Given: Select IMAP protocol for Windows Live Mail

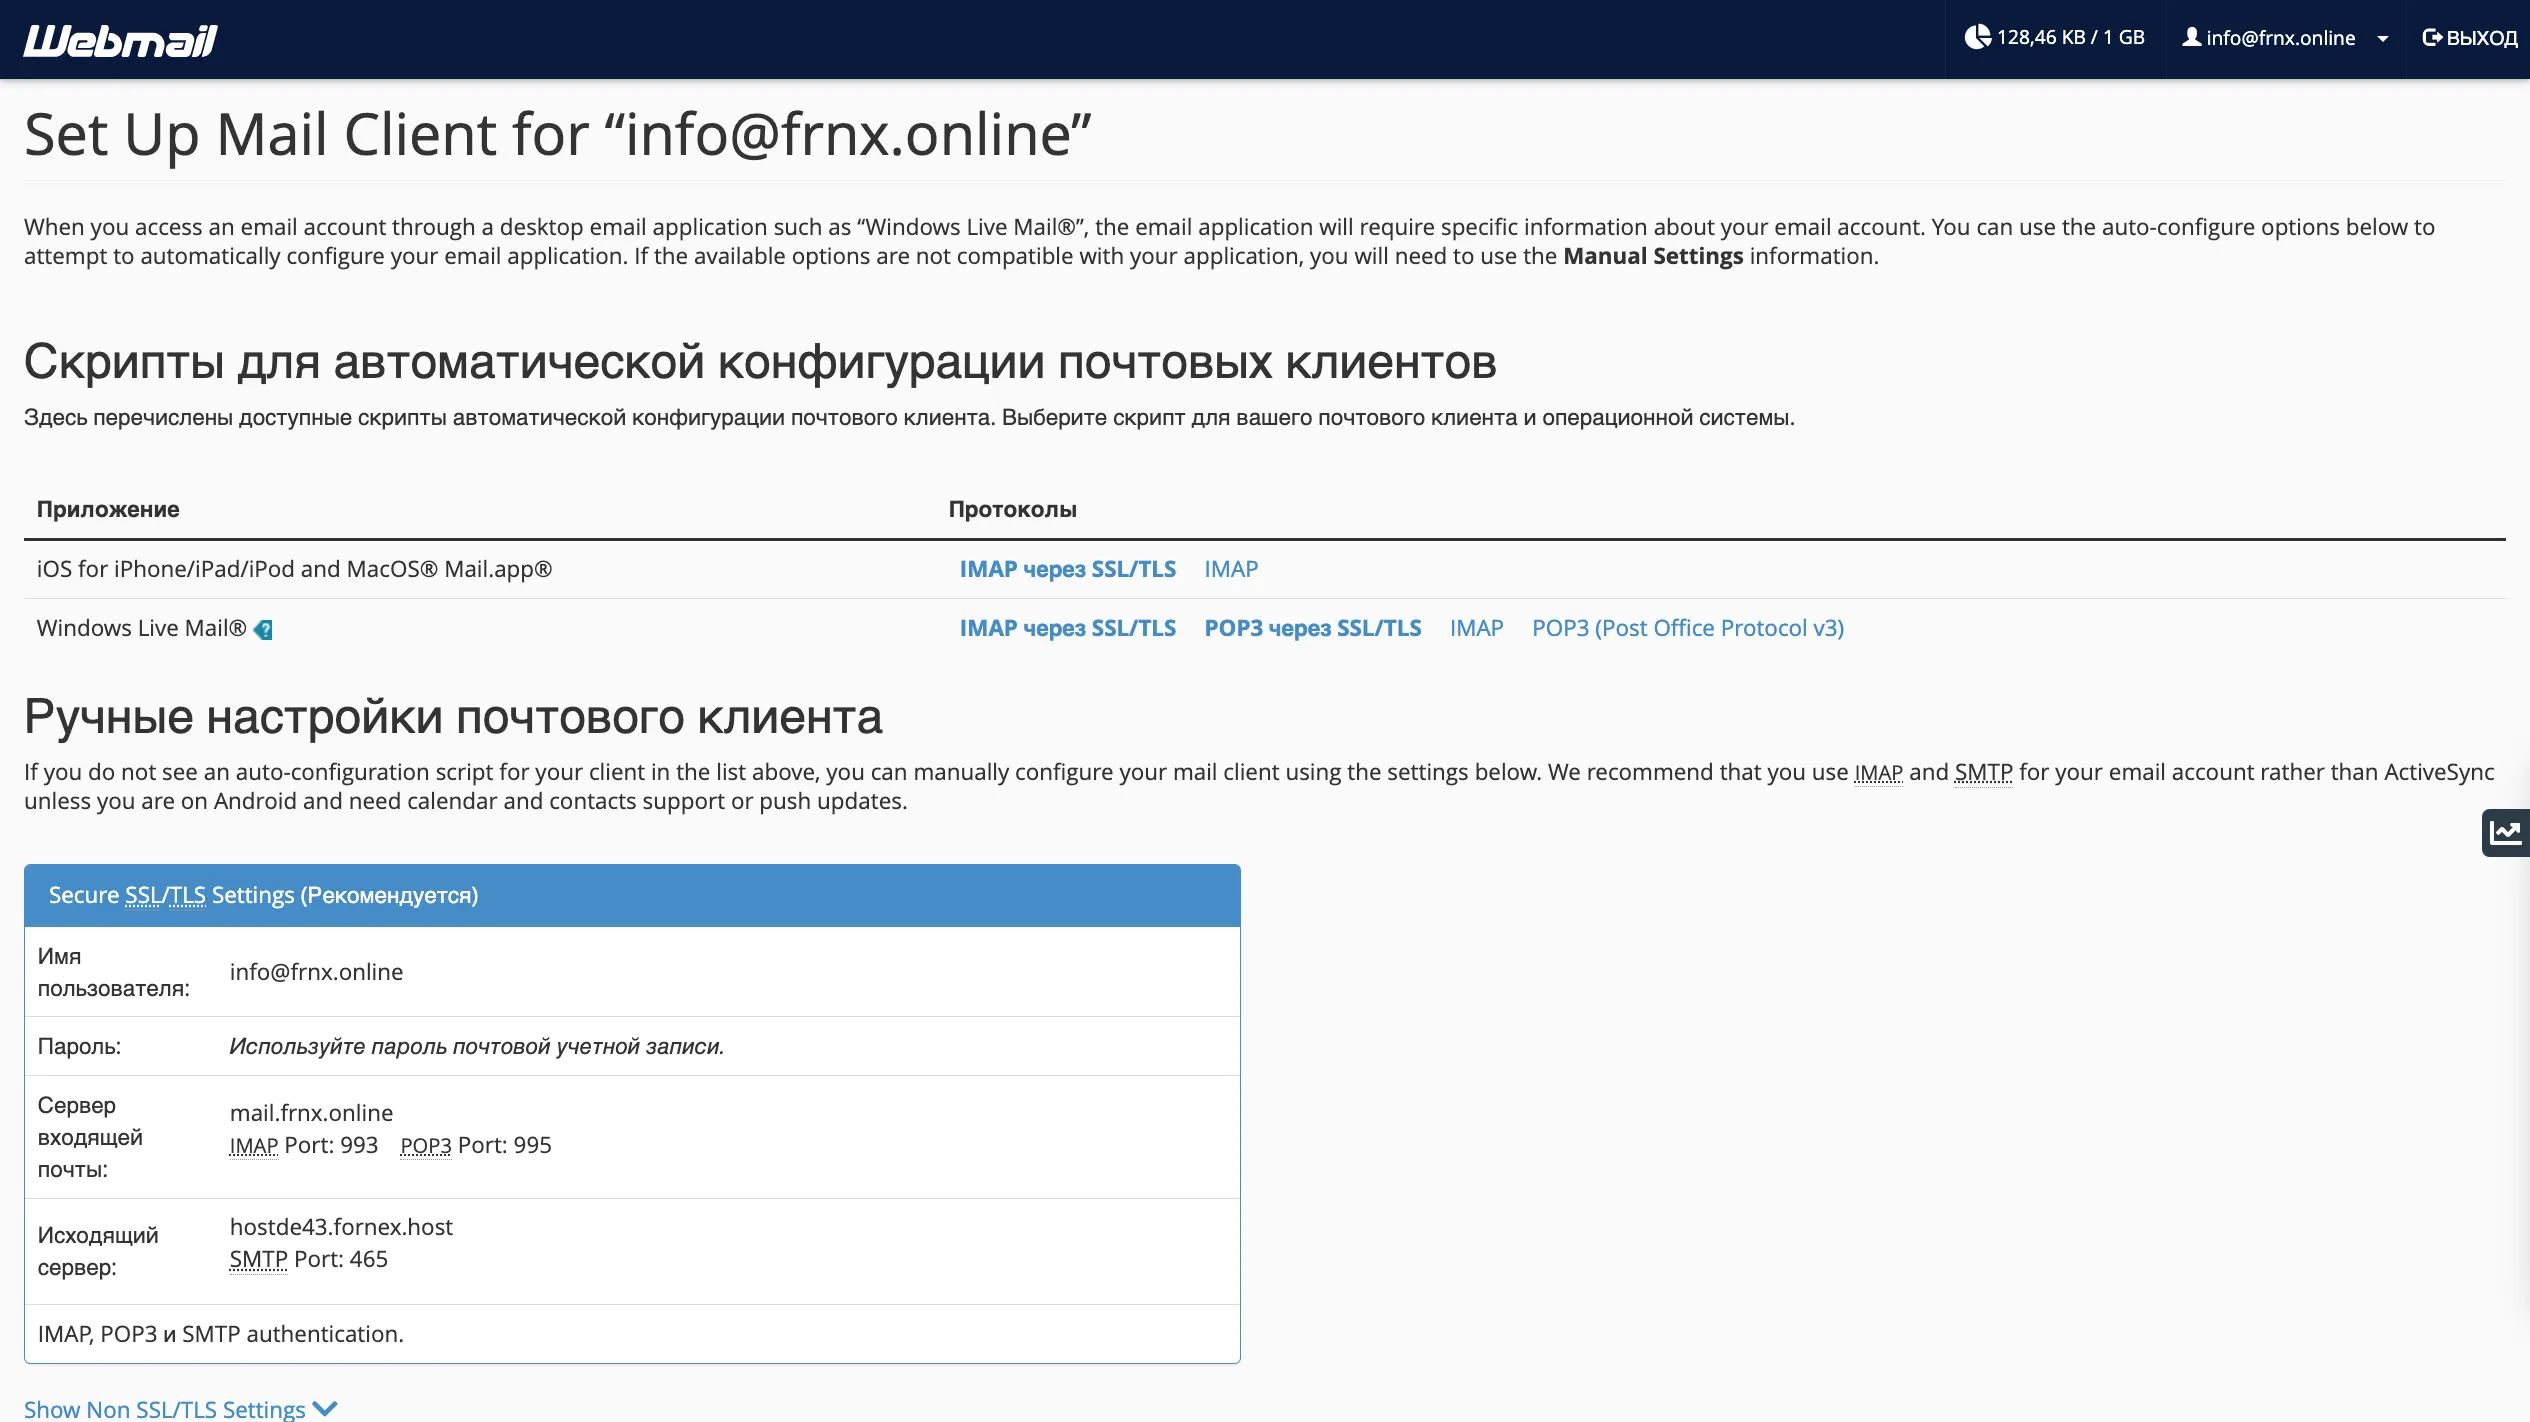Looking at the screenshot, I should (x=1477, y=628).
